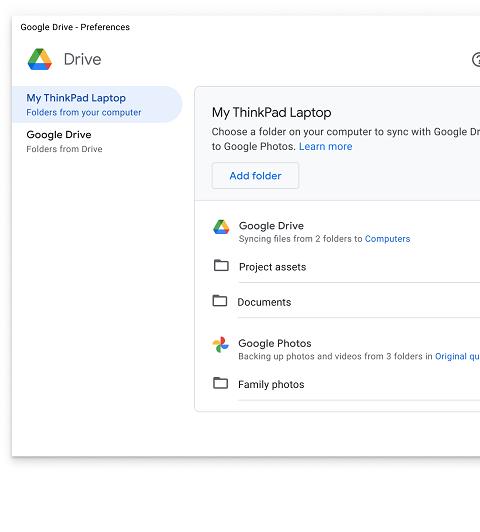Click the Google Photos pinwheel icon
The height and width of the screenshot is (532, 480).
[221, 344]
